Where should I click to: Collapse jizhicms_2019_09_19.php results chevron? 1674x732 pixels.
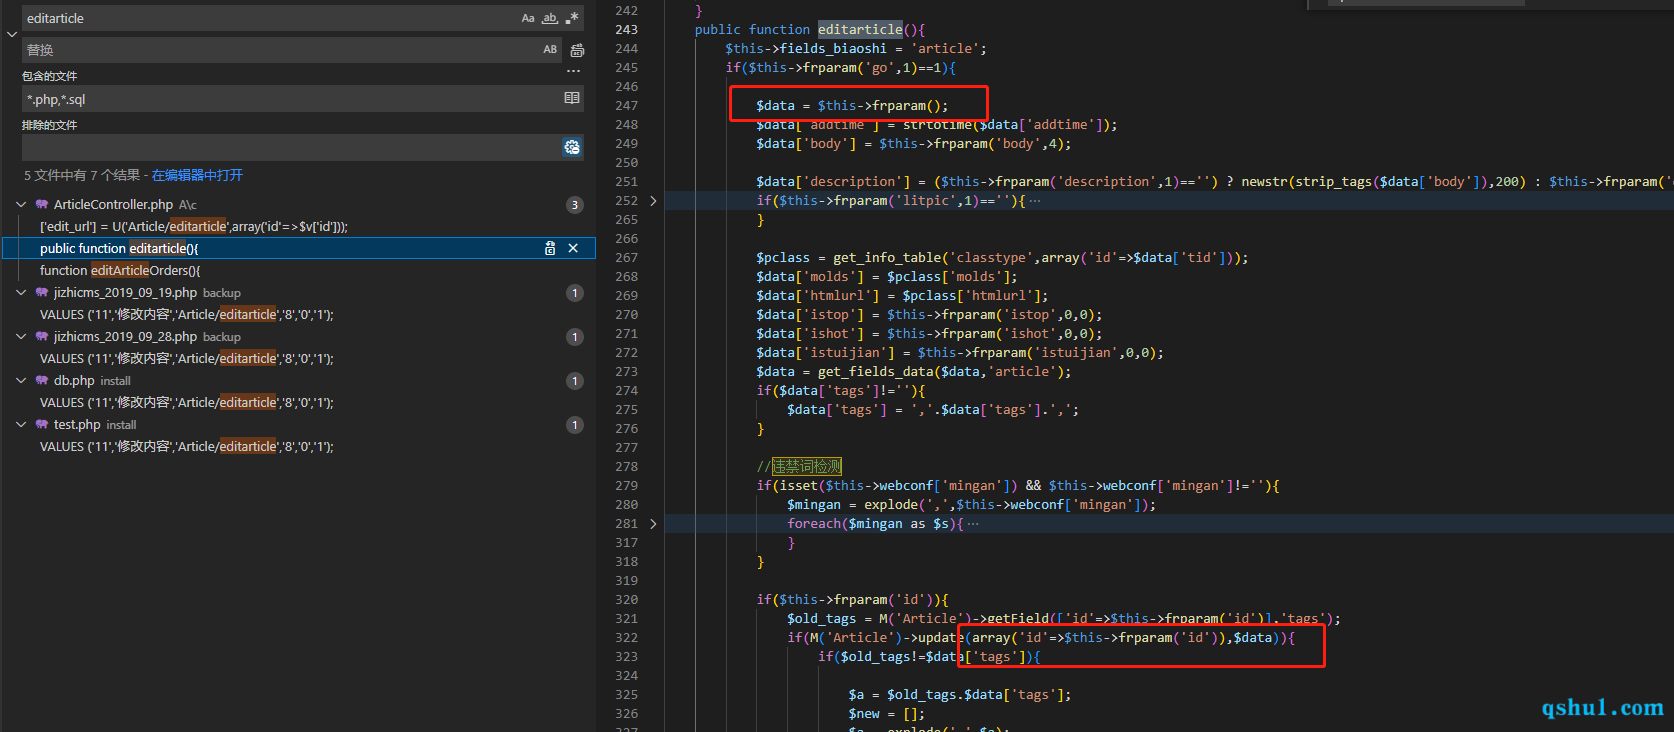point(21,292)
